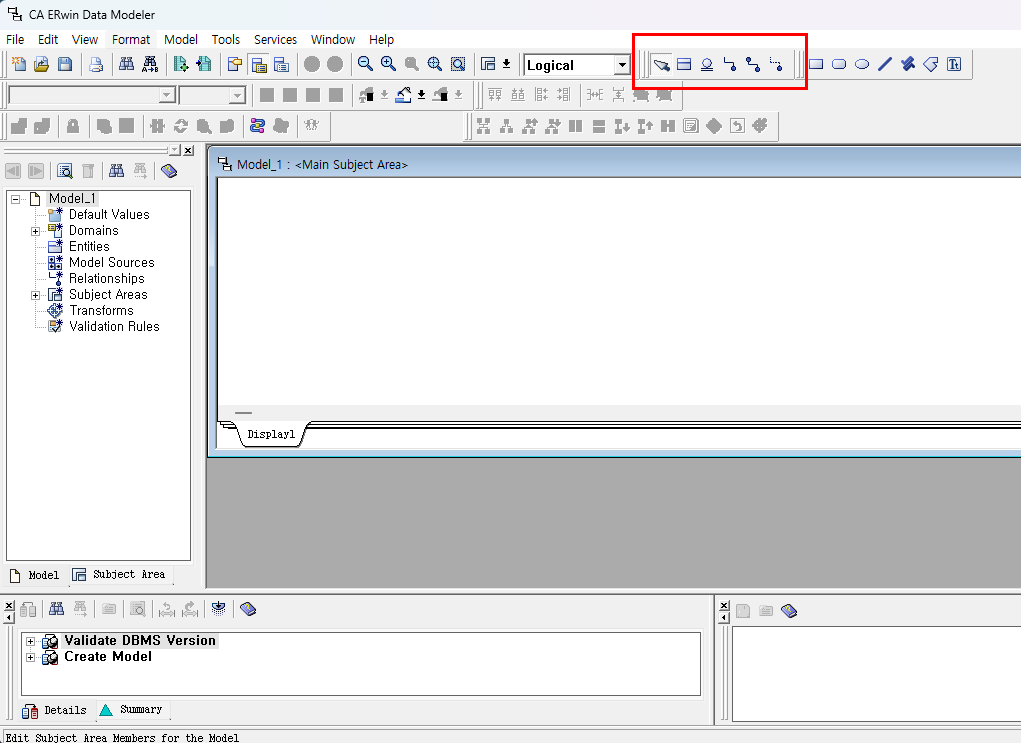Click the Find binoculars icon in main toolbar
The width and height of the screenshot is (1021, 743).
click(x=126, y=64)
